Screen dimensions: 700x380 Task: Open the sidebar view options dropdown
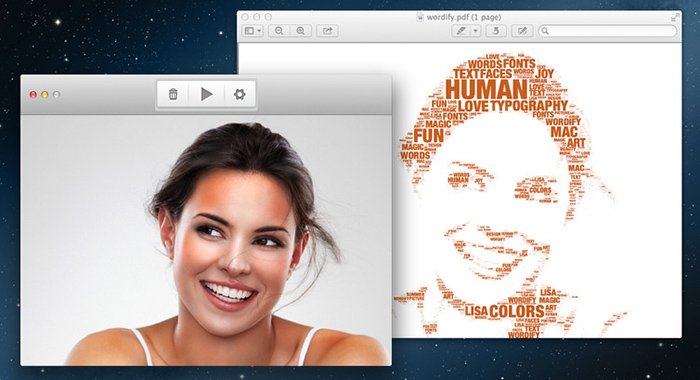coord(253,31)
